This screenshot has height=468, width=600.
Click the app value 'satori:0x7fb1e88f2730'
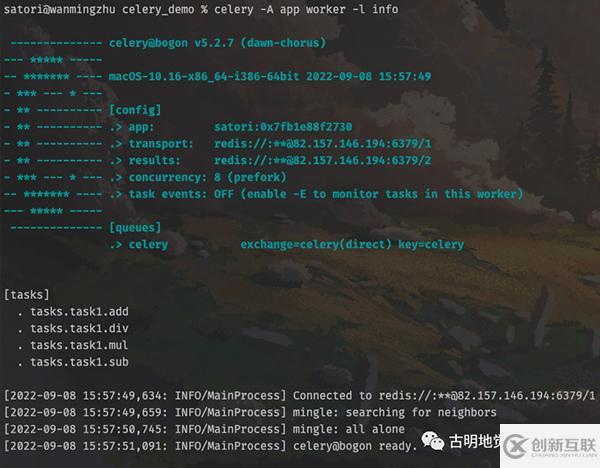[283, 127]
